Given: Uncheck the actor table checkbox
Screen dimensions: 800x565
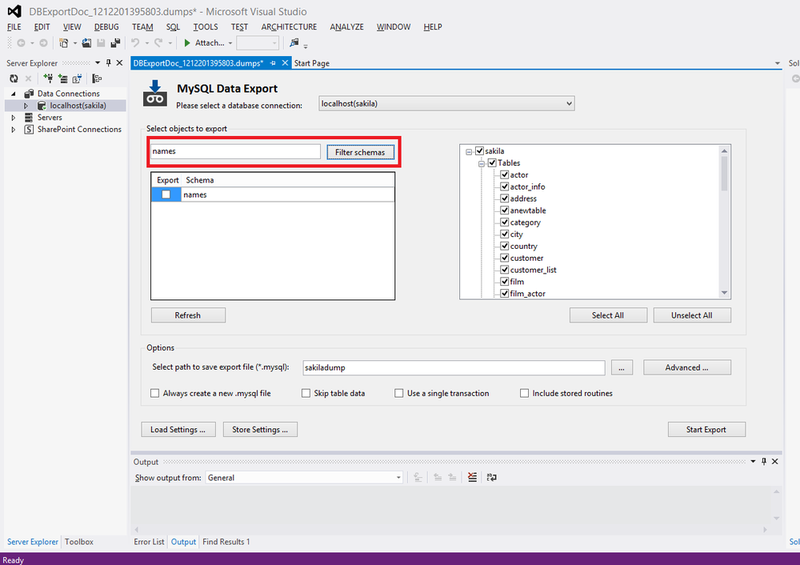Looking at the screenshot, I should click(505, 175).
